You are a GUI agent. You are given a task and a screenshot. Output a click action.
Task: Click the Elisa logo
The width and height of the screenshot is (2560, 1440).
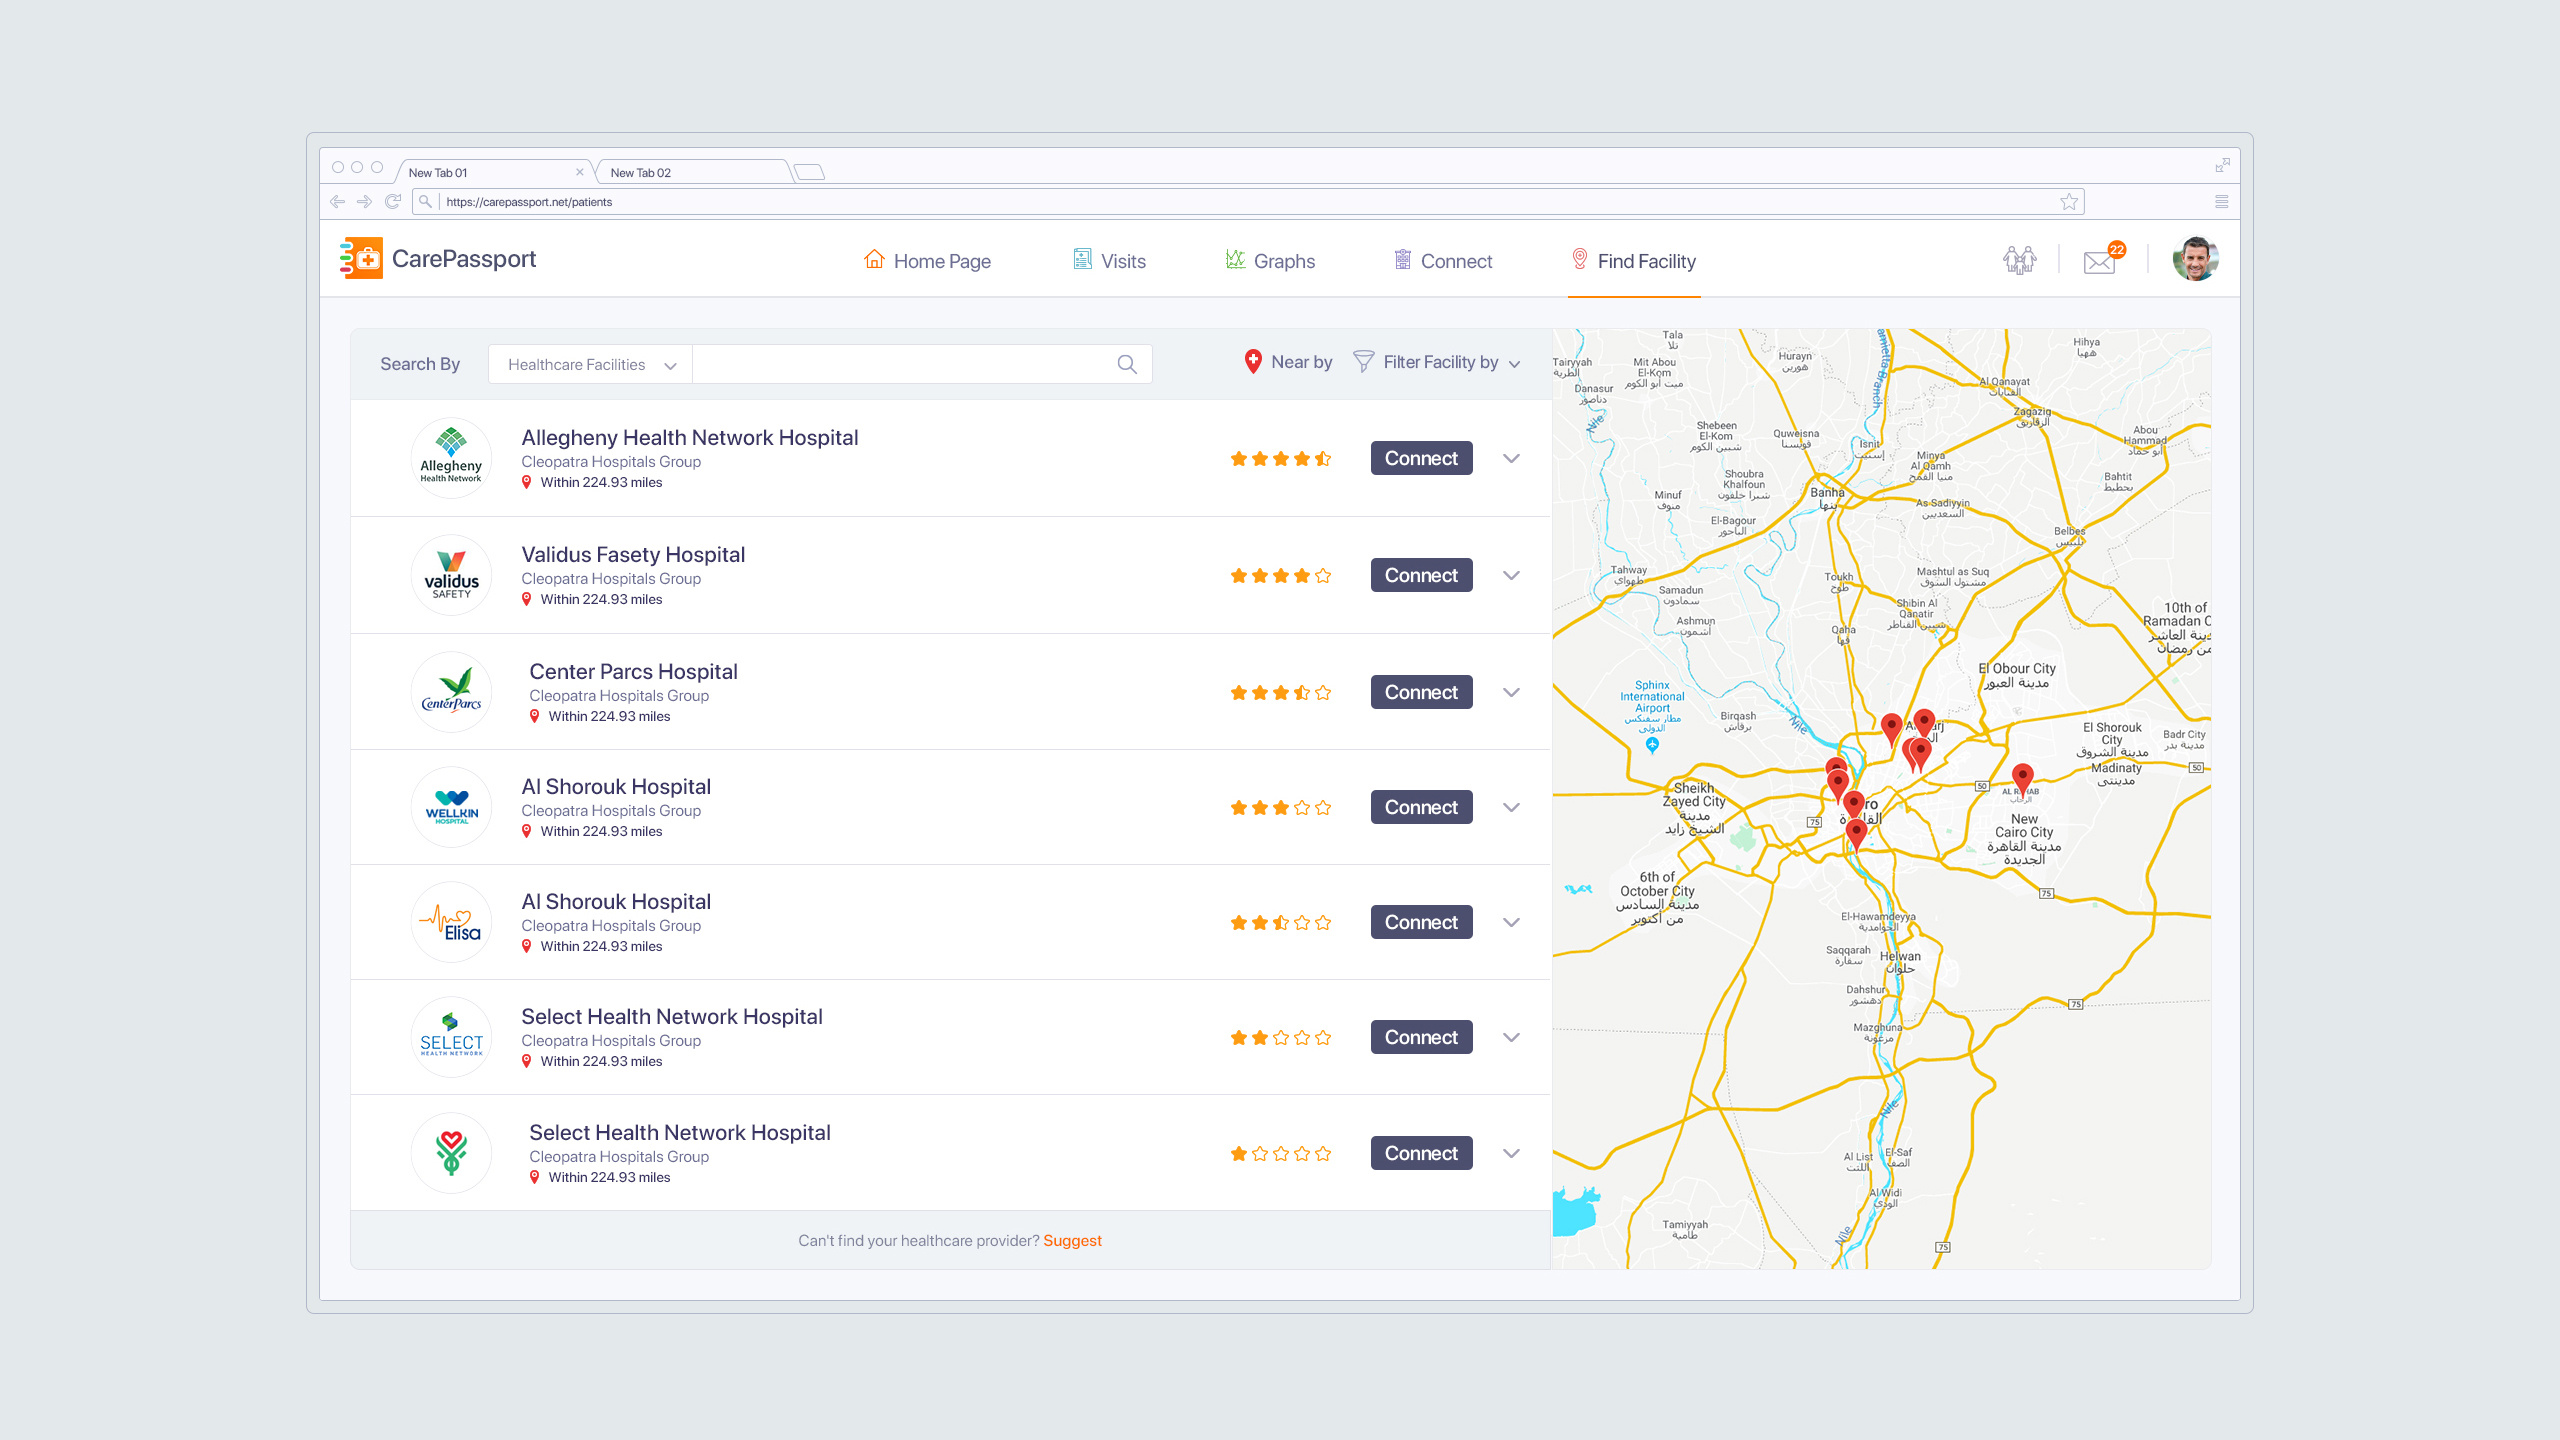(x=451, y=922)
